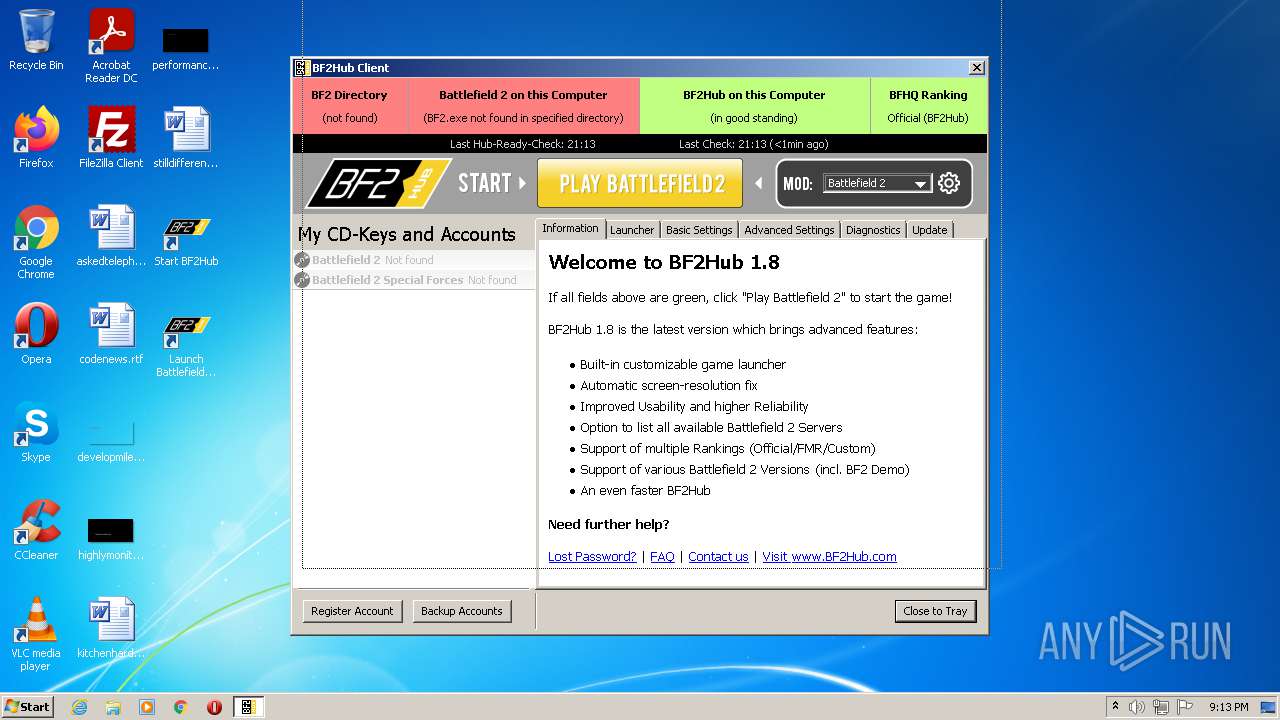
Task: Open Opera from the taskbar
Action: click(x=214, y=707)
